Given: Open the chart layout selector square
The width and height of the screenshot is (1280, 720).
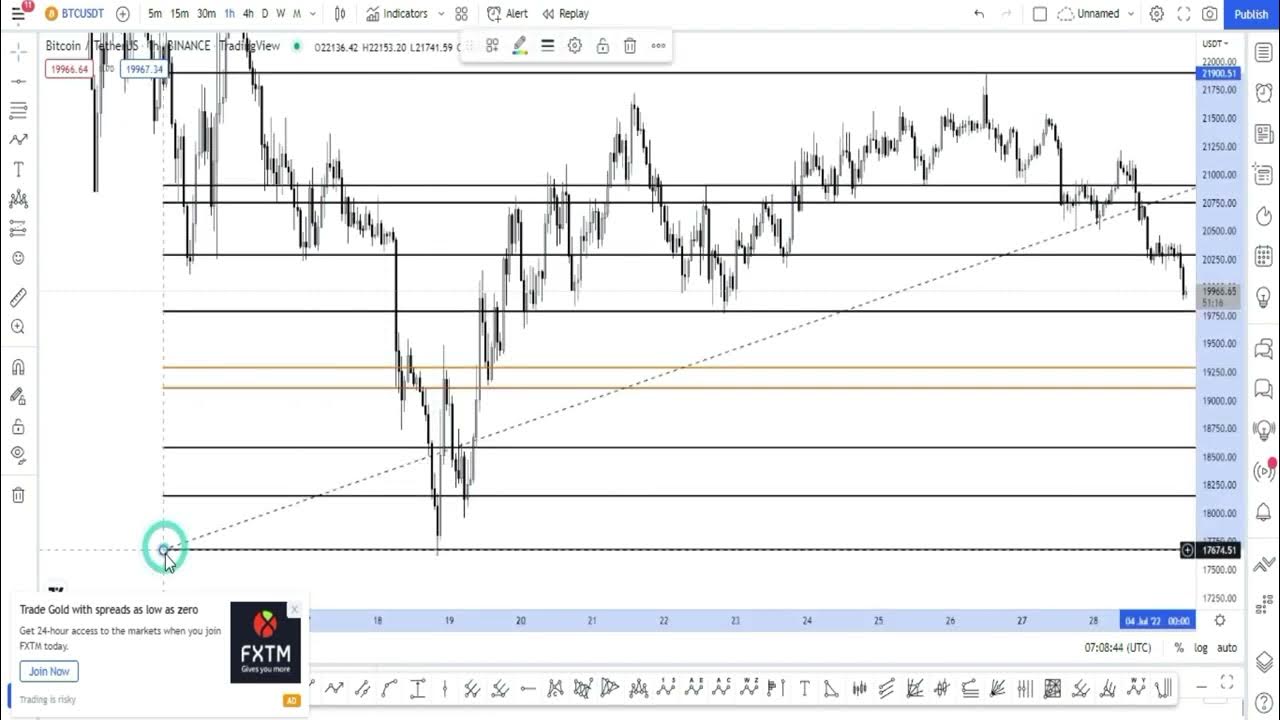Looking at the screenshot, I should point(1039,14).
